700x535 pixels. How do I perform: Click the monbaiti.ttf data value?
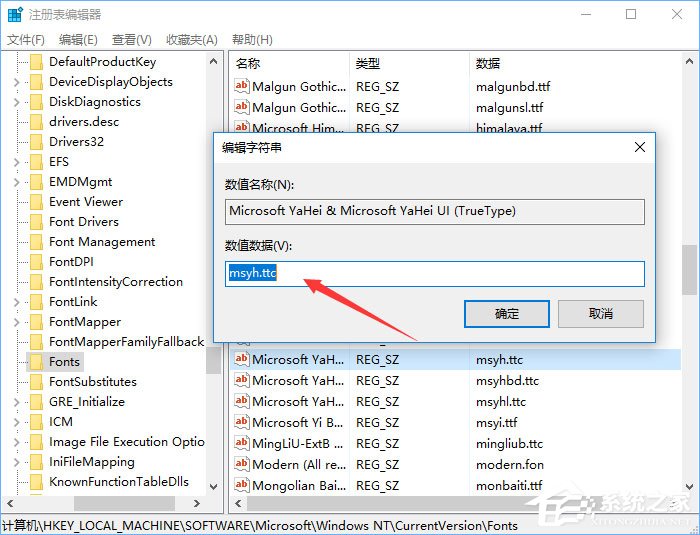tap(509, 486)
